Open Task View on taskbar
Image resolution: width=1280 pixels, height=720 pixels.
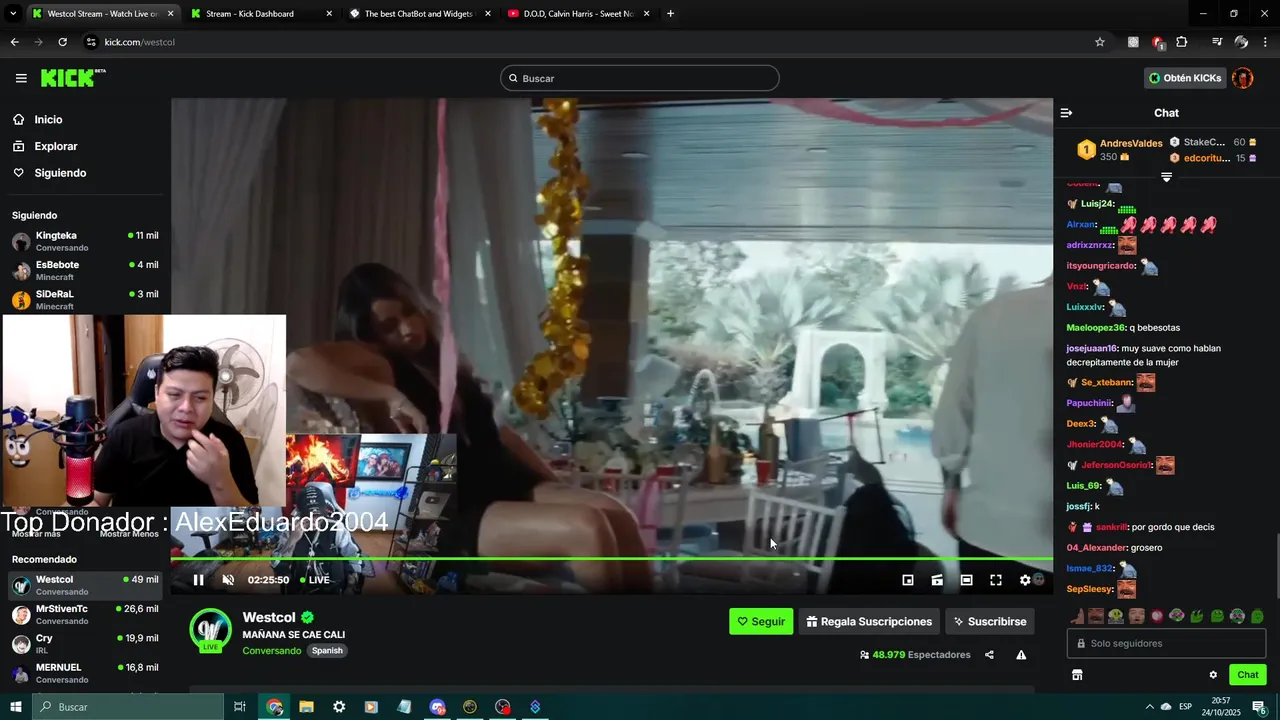pos(240,707)
